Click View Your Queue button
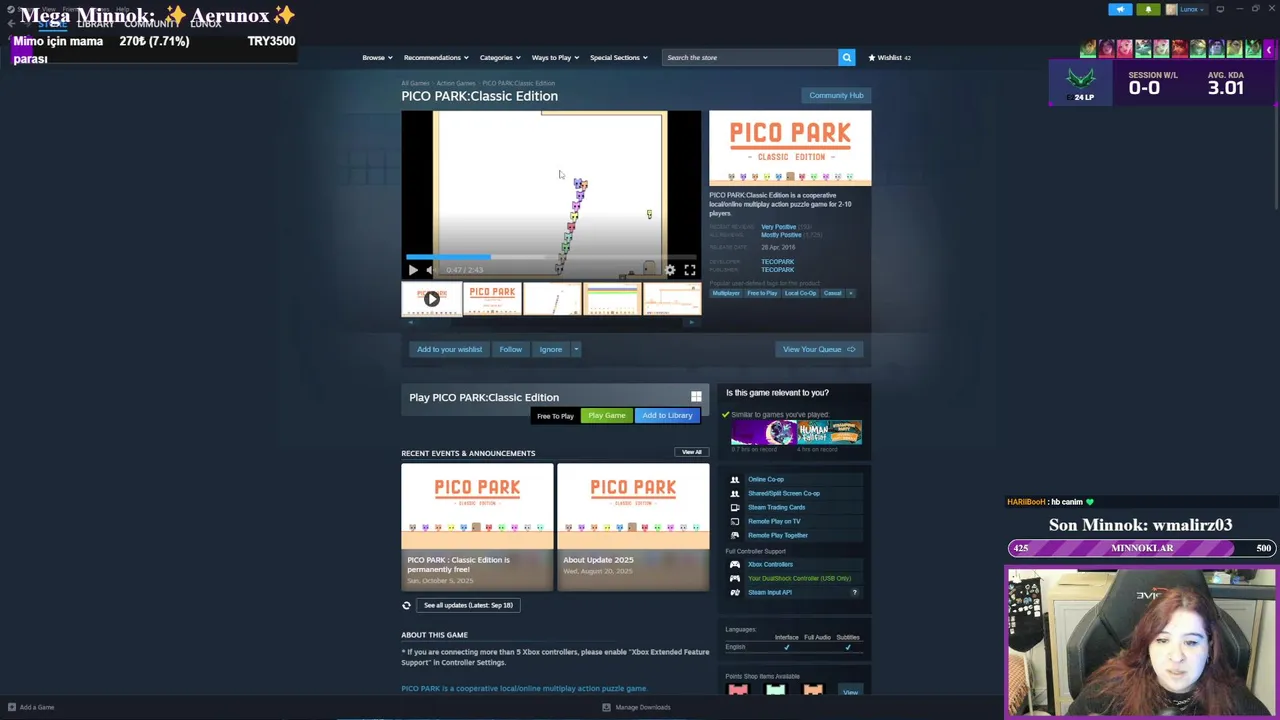This screenshot has height=720, width=1280. [819, 349]
